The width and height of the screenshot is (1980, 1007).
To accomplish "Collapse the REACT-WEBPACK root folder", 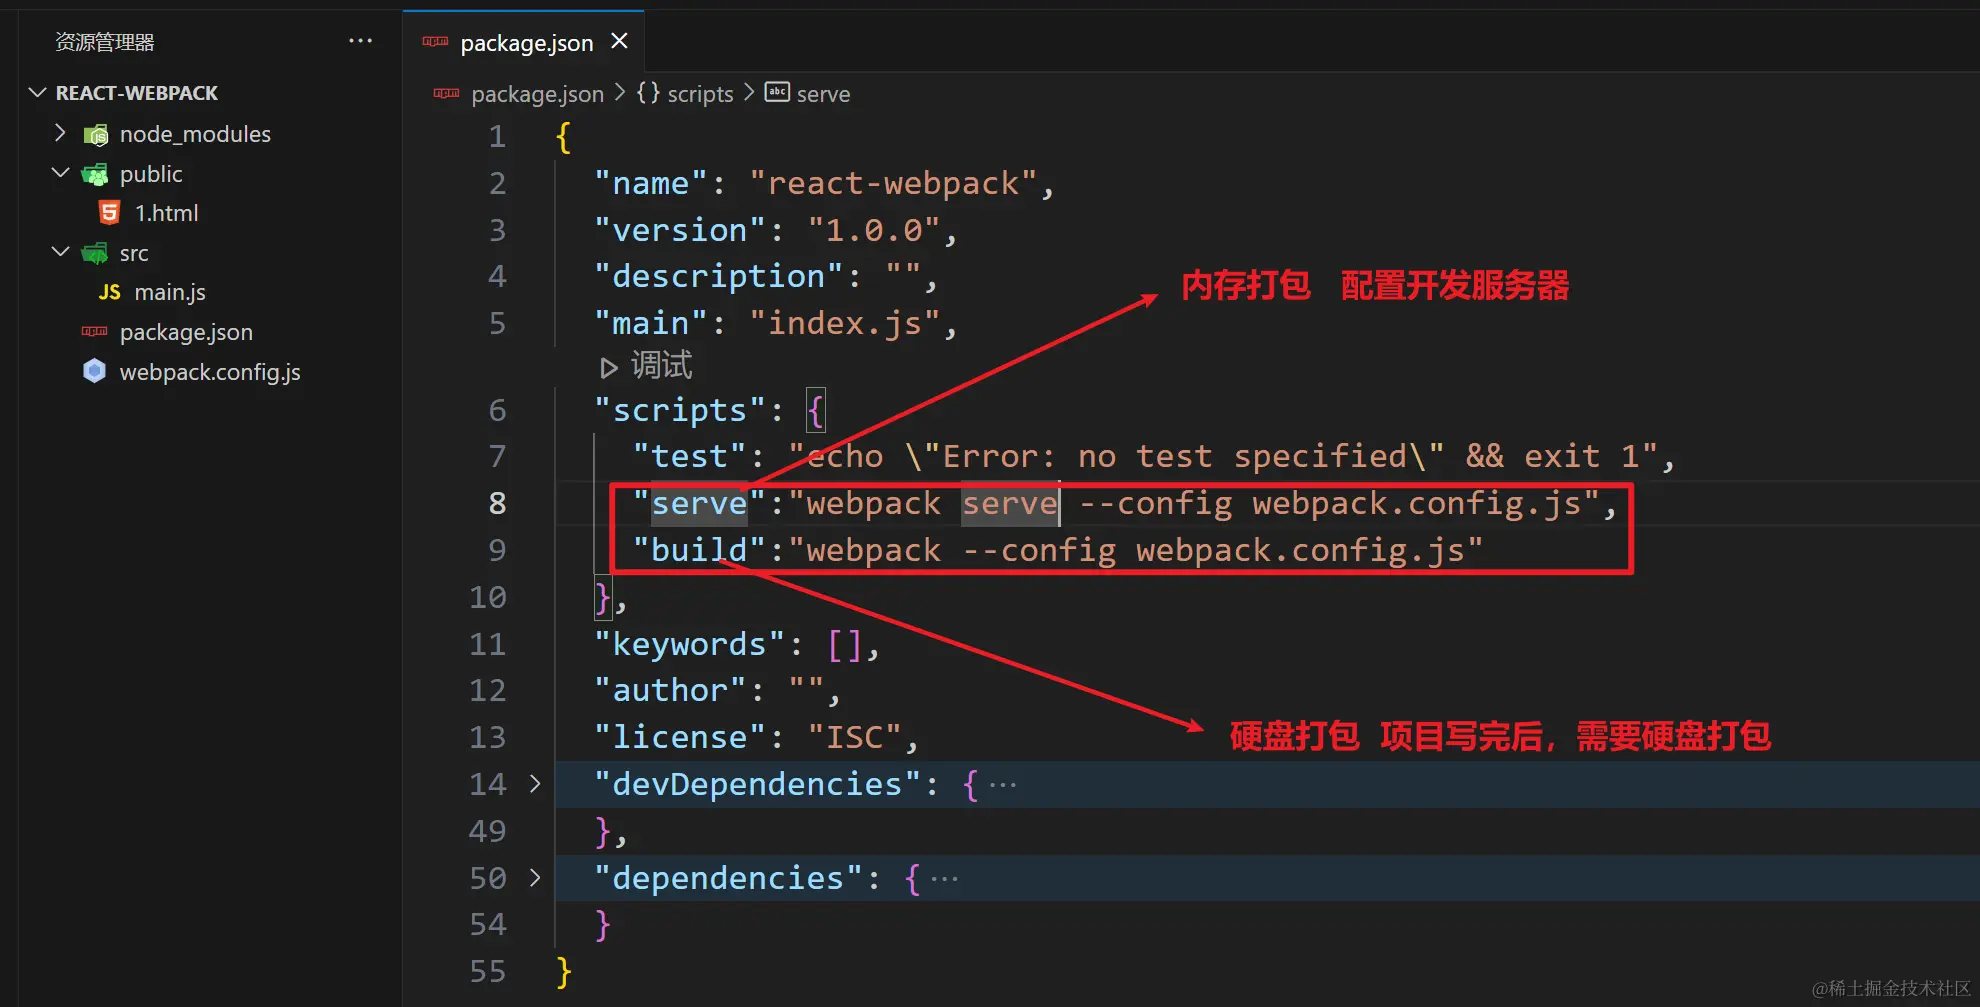I will pos(38,93).
